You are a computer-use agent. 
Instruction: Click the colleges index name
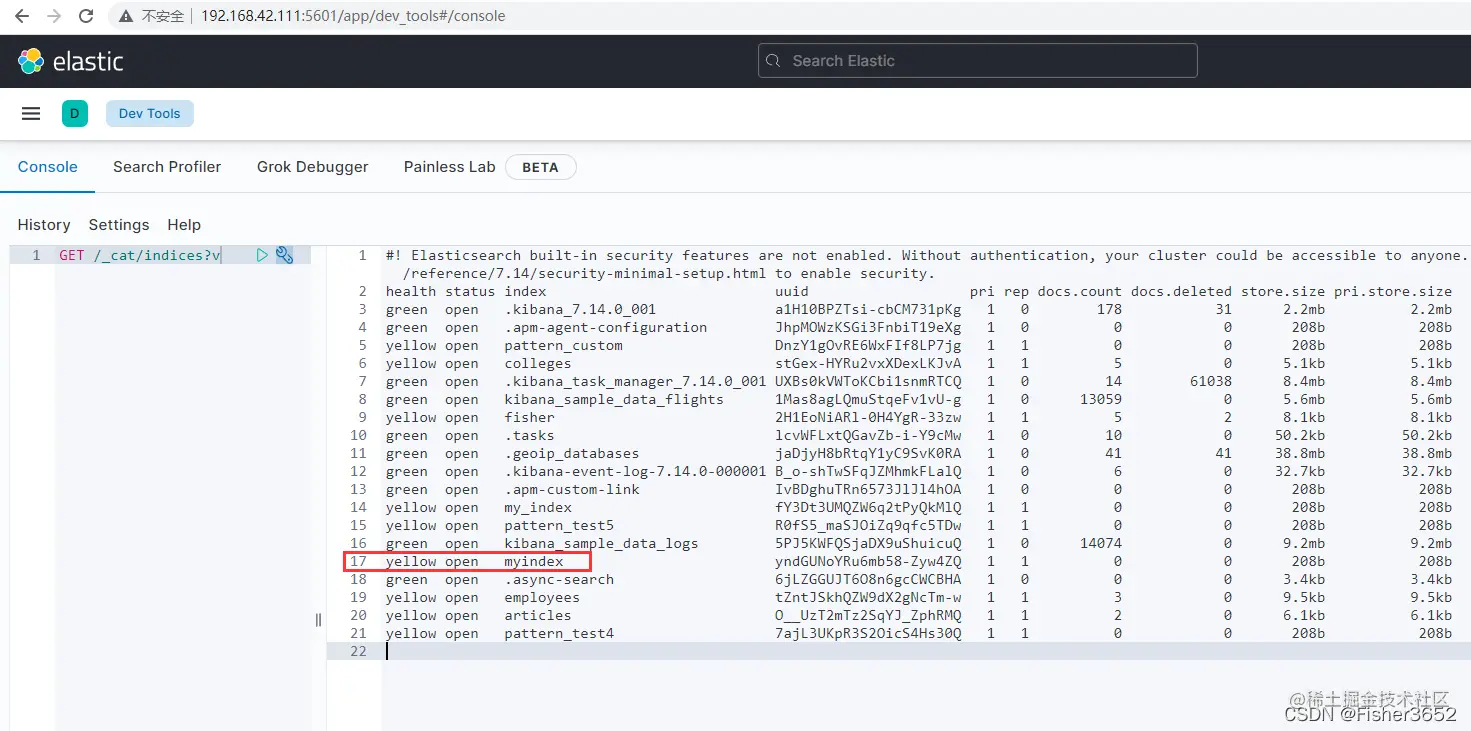[538, 363]
